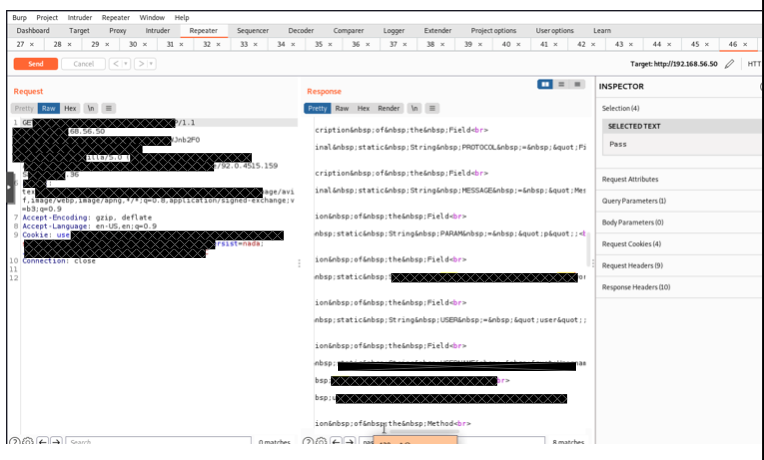Close Repeater tab 36
The width and height of the screenshot is (764, 460).
[x=368, y=44]
